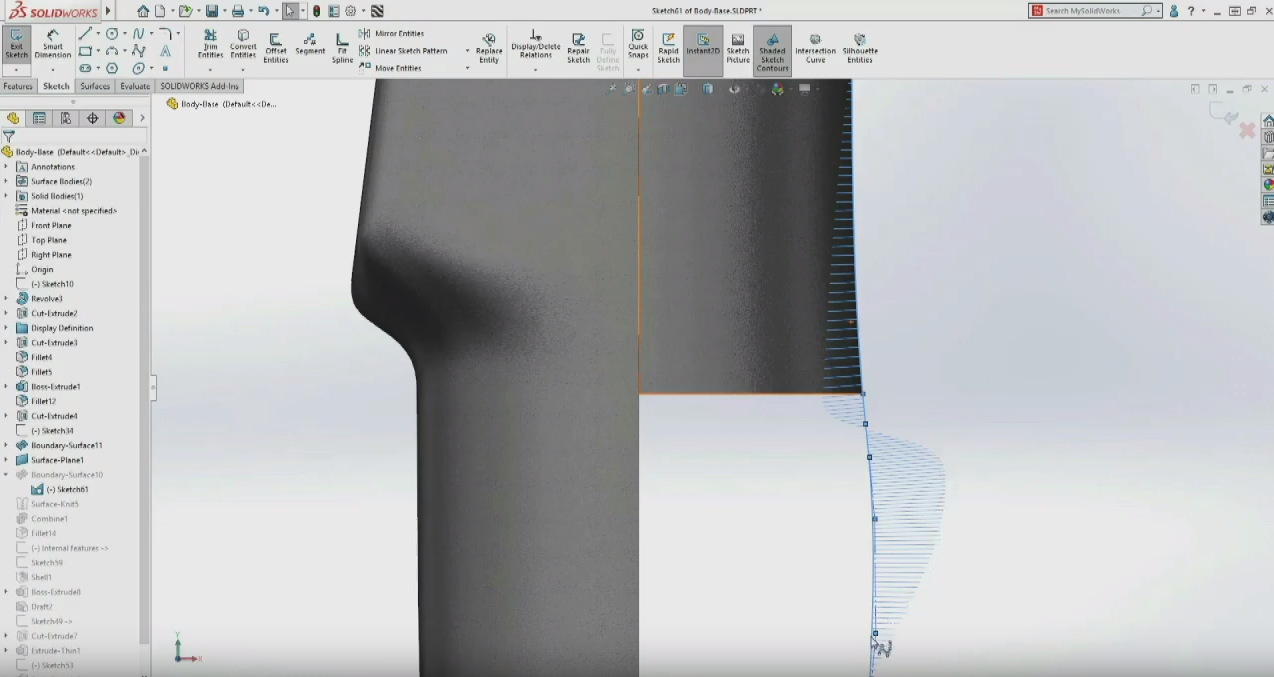Click the feature tree filter field

click(72, 136)
